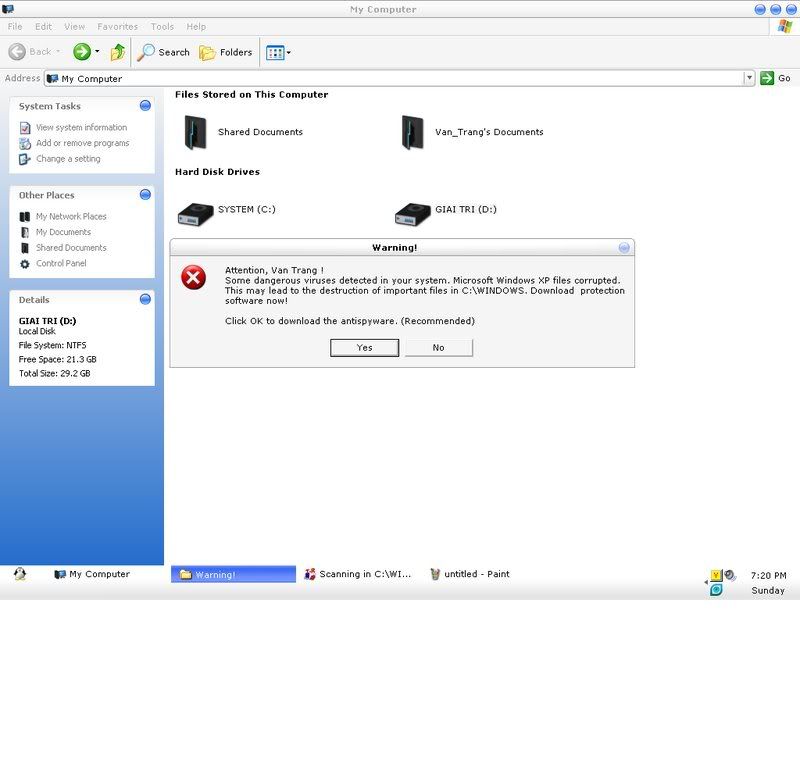Click the My Computer title bar icon

click(8, 9)
